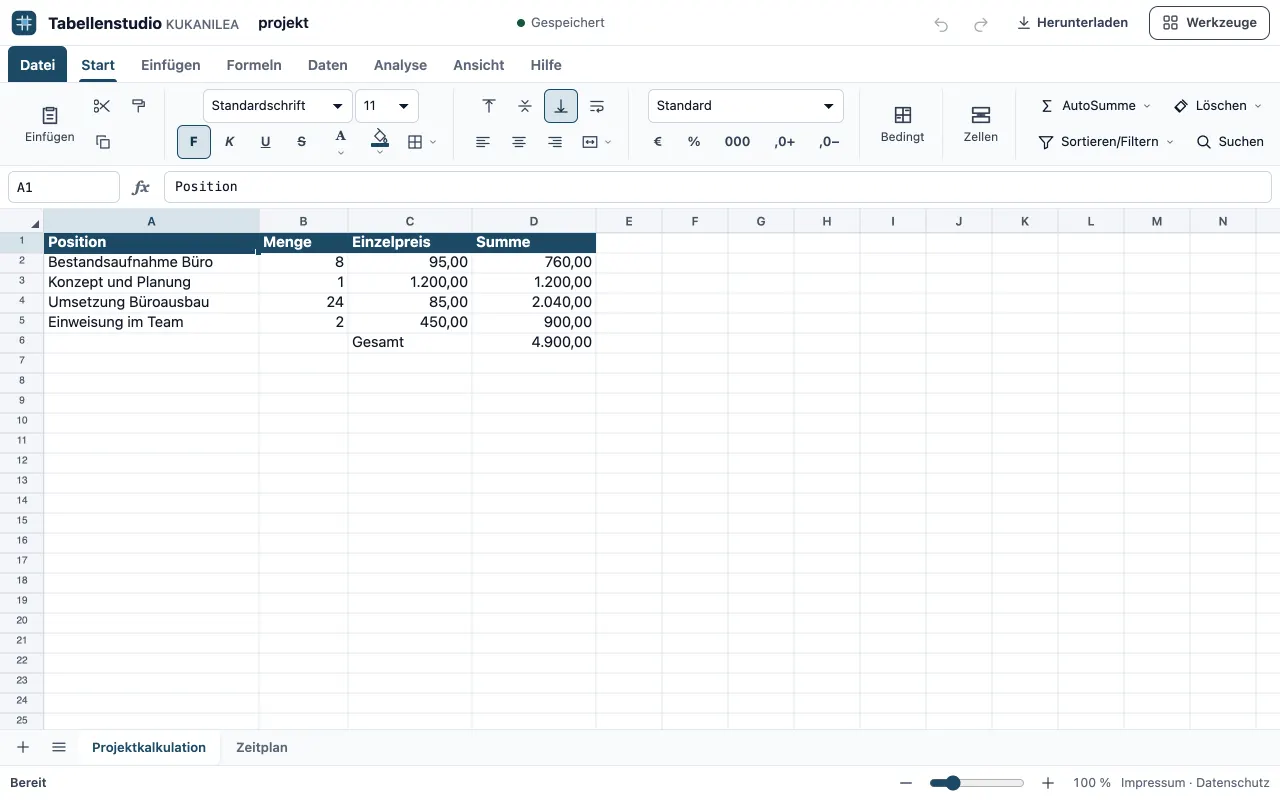This screenshot has height=800, width=1280.
Task: Click the Suchen button
Action: [1230, 142]
